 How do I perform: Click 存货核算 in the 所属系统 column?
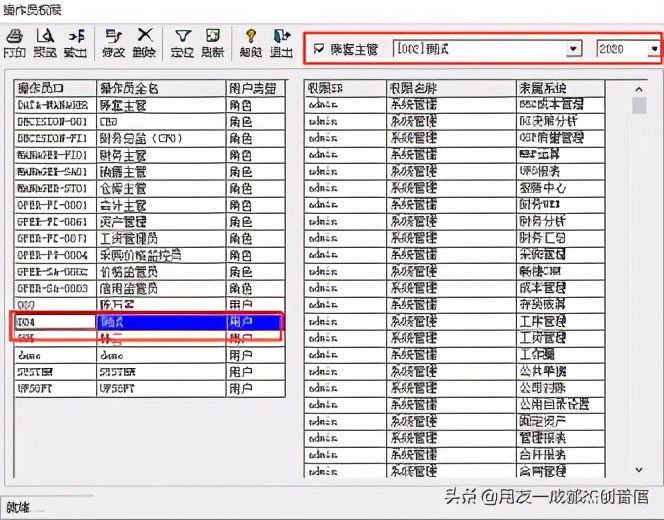click(542, 304)
